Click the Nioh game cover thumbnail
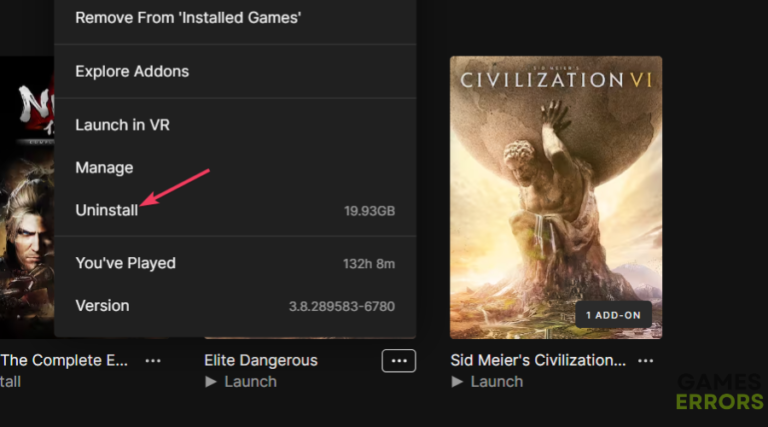The image size is (768, 427). (x=26, y=197)
